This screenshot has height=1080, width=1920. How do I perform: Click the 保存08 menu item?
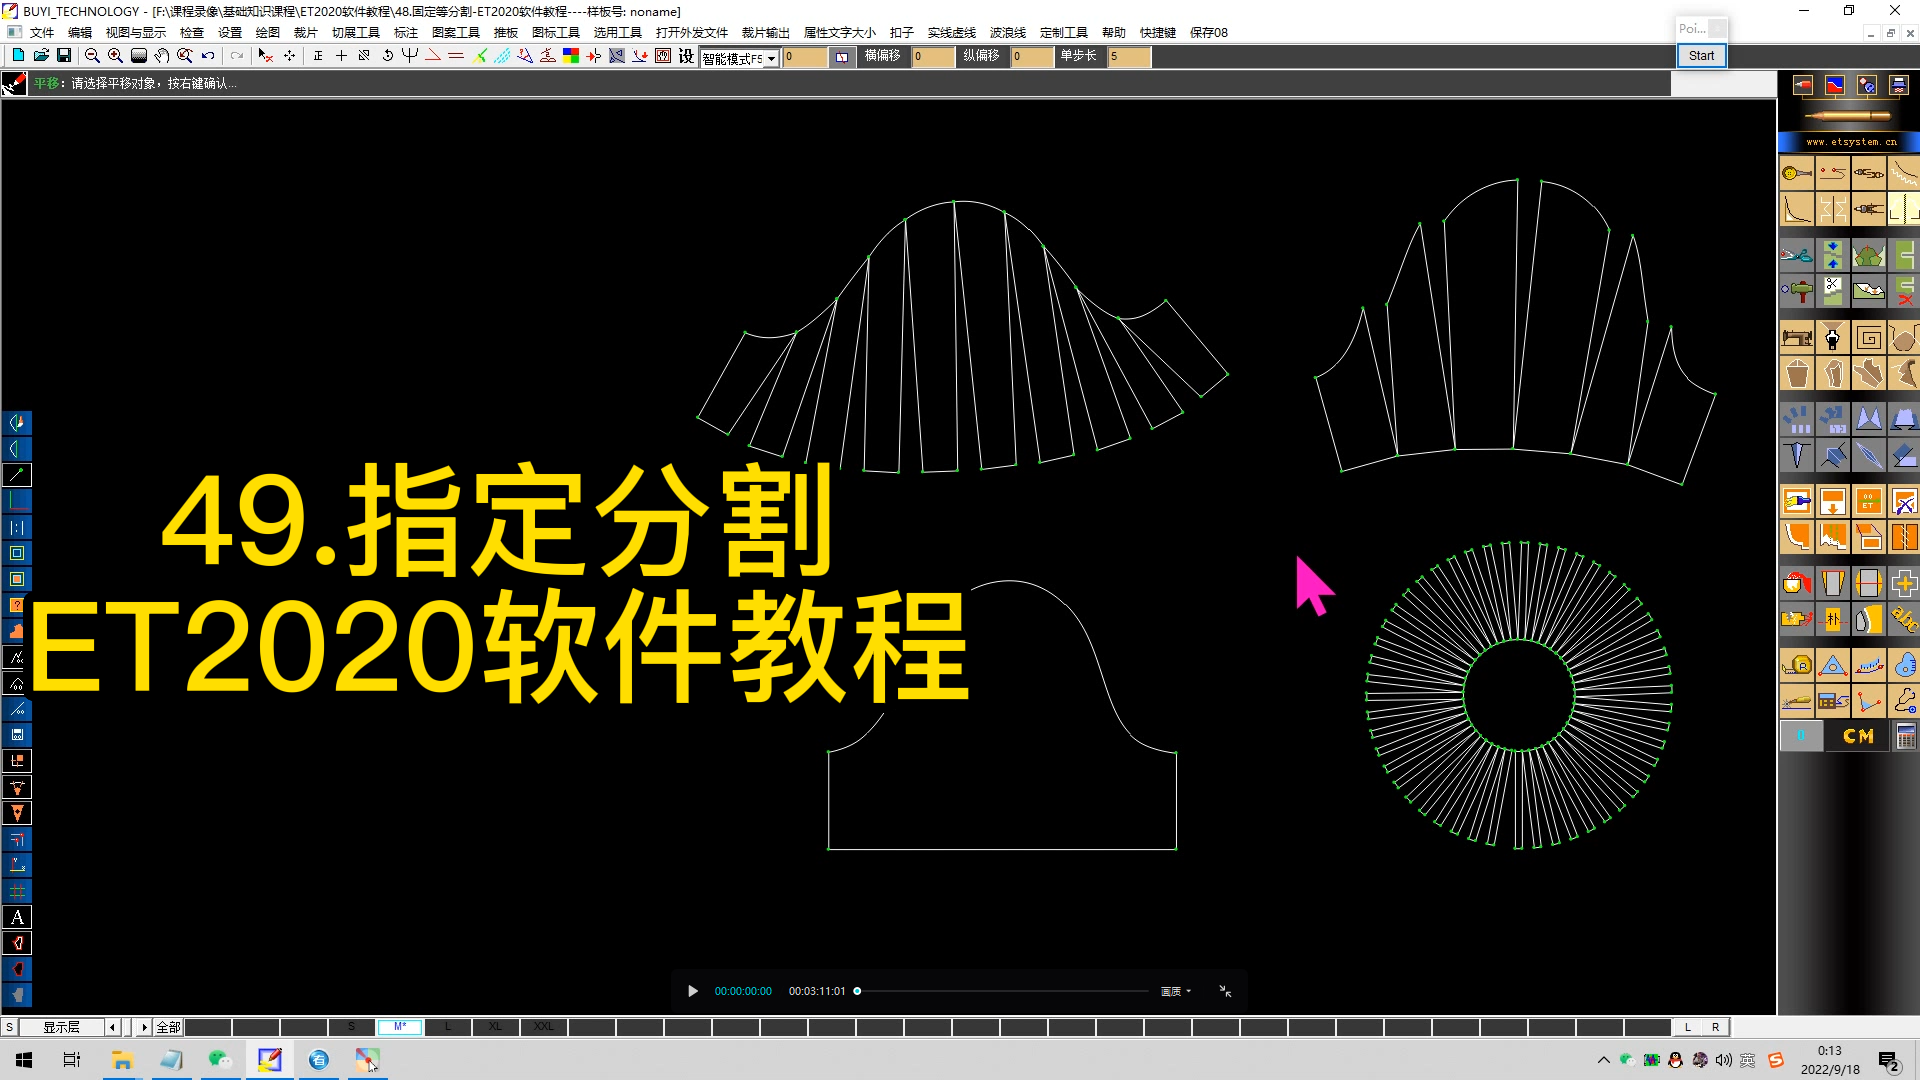click(x=1209, y=33)
